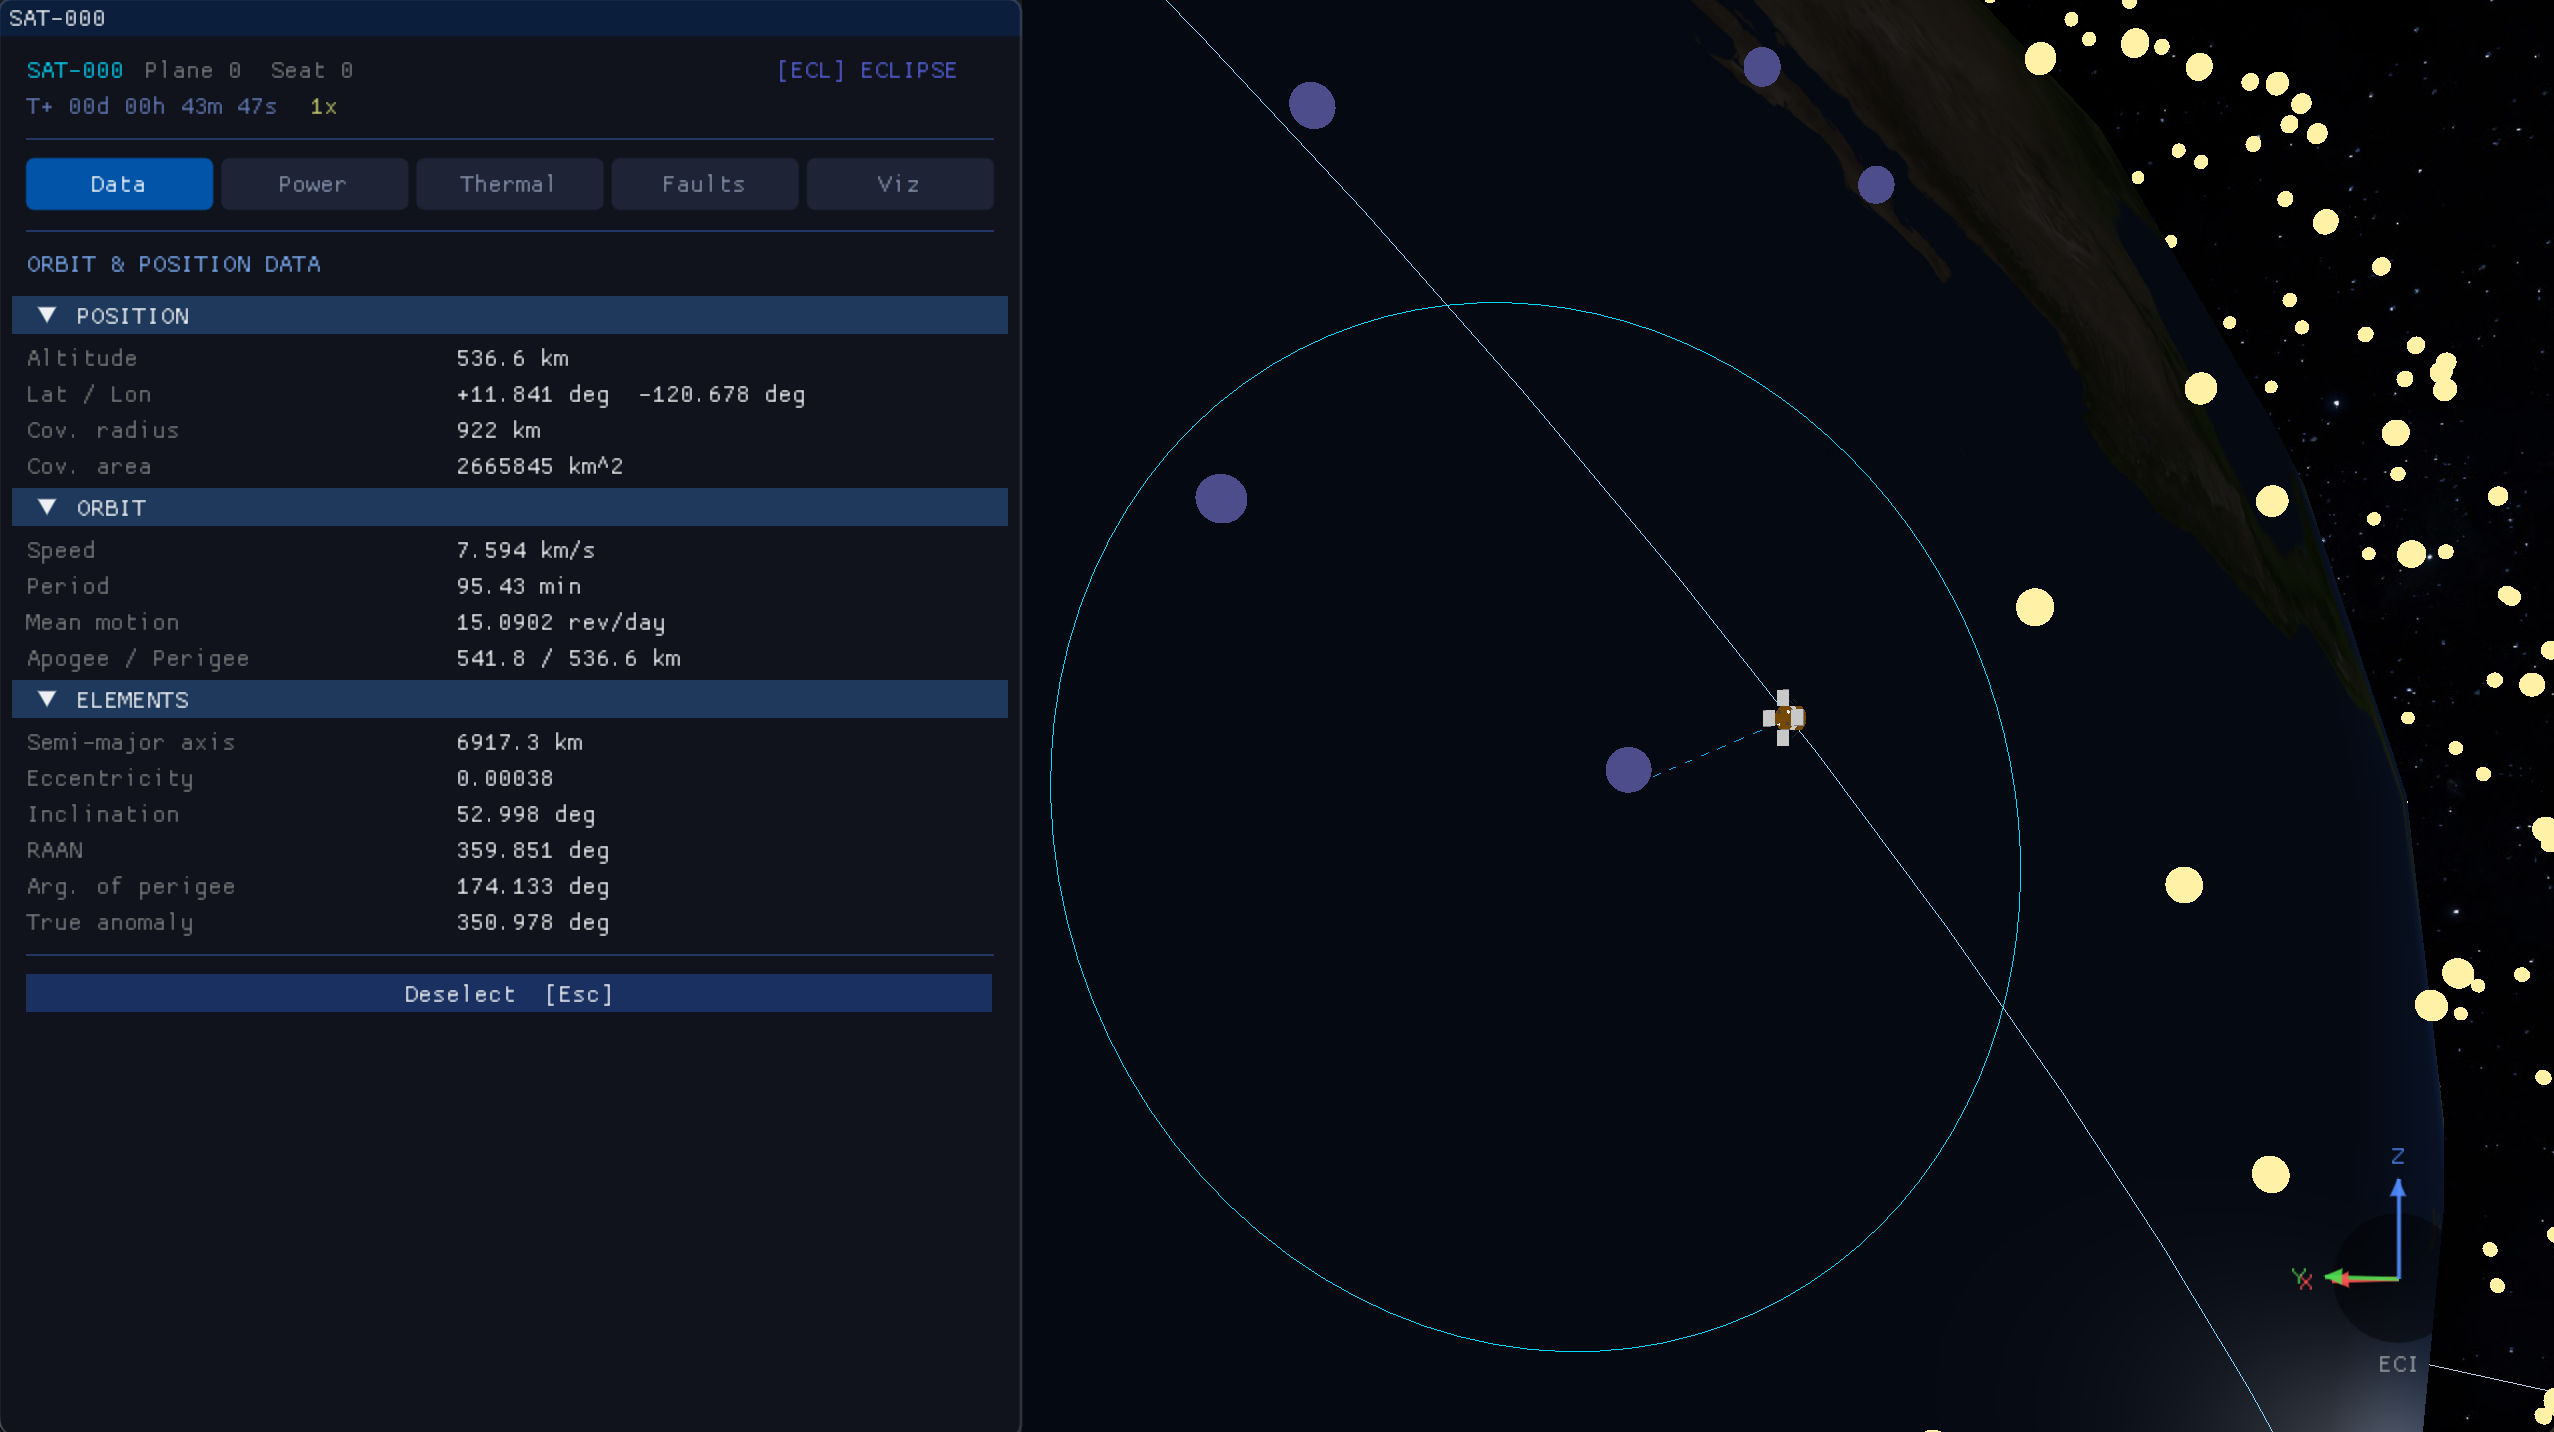Switch to the Power tab

click(314, 184)
